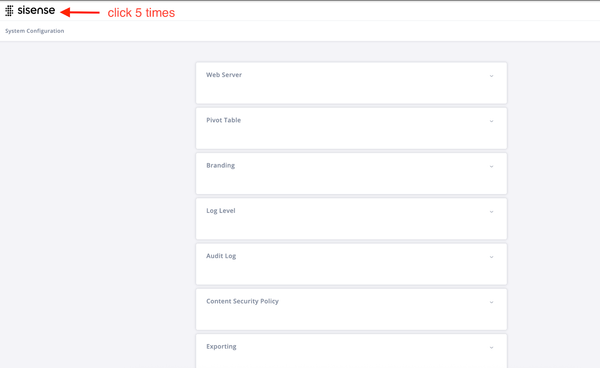Open the Branding section chevron
The image size is (600, 368).
point(491,166)
